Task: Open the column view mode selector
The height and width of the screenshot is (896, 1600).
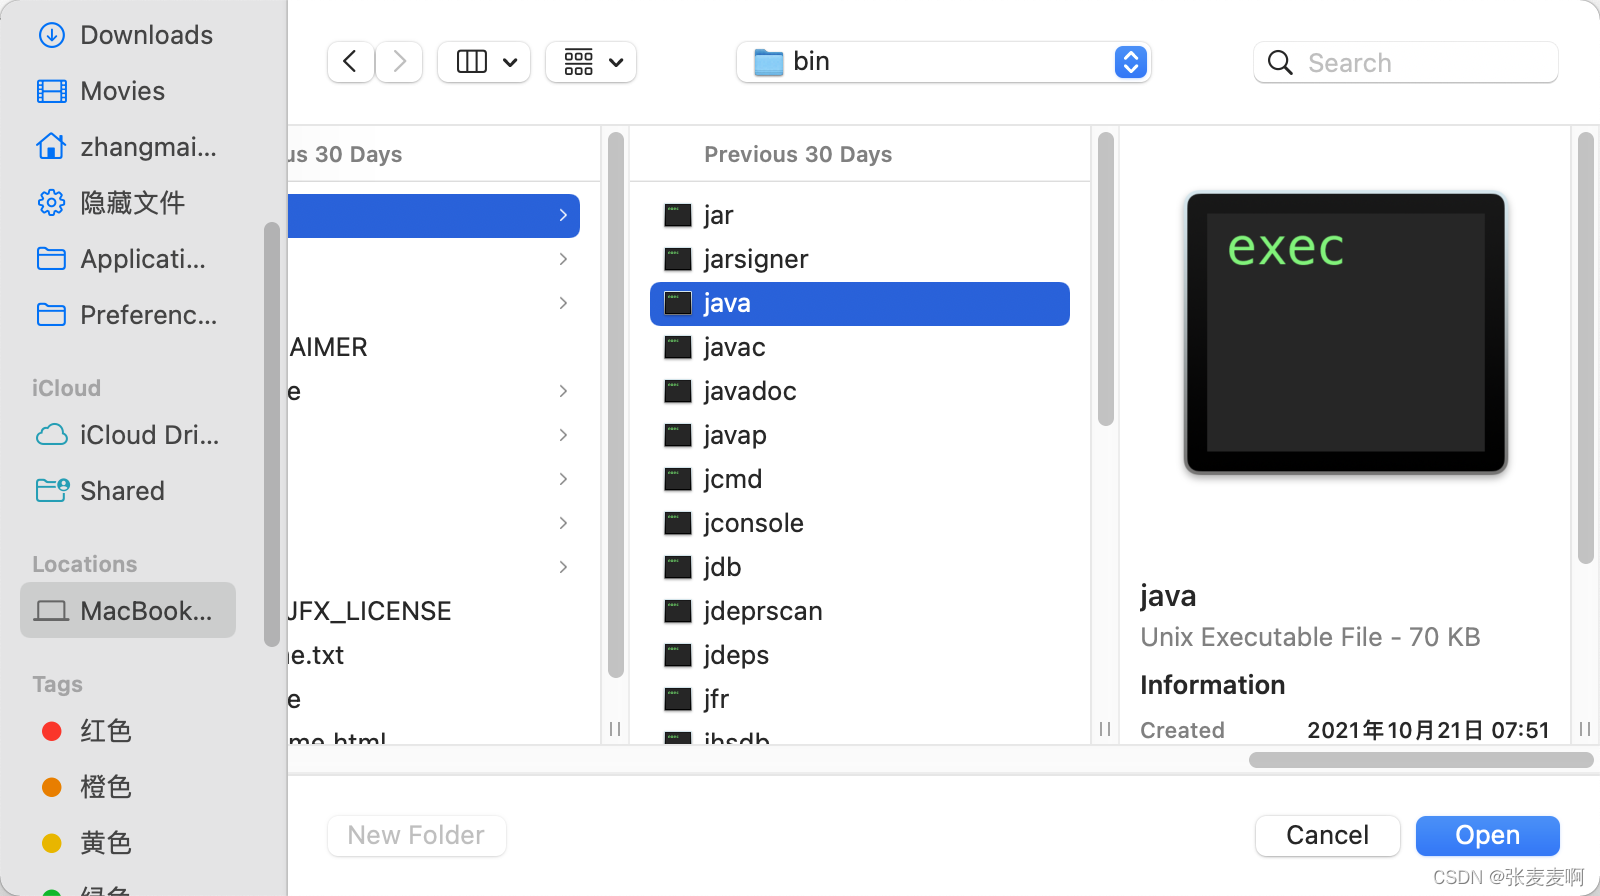Action: (x=484, y=62)
